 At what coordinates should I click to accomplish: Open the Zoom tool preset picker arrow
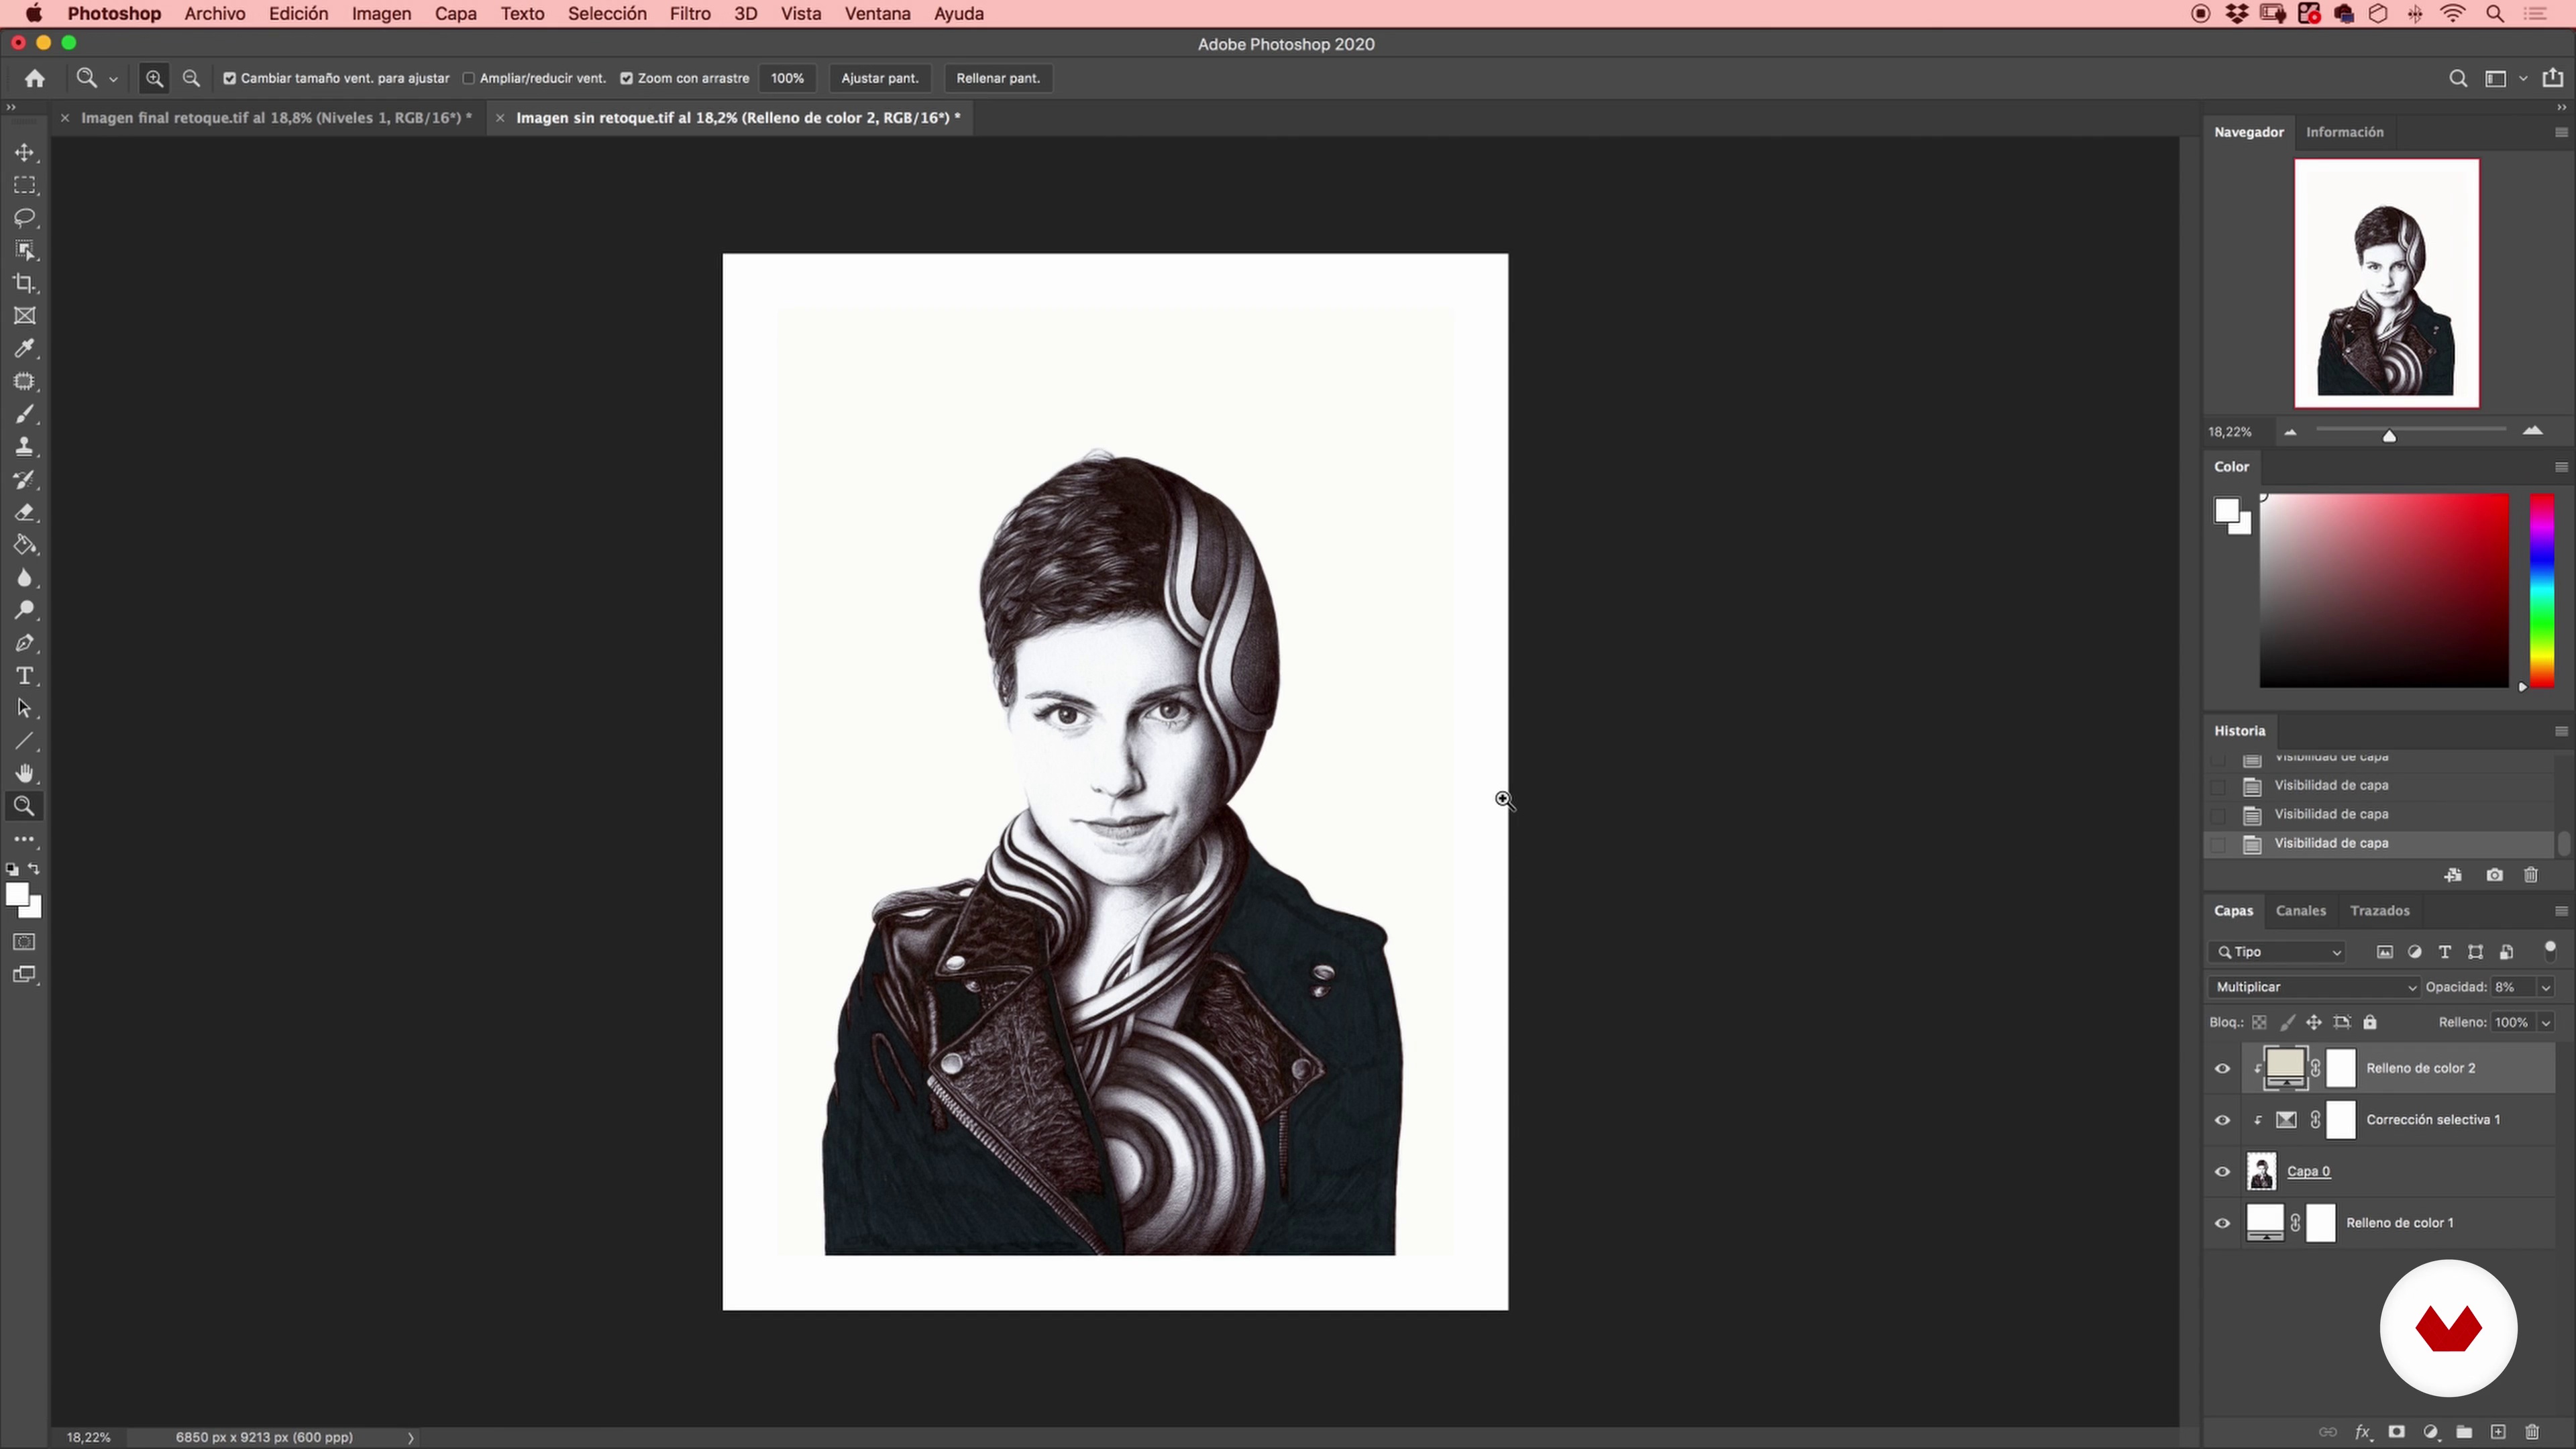coord(113,79)
